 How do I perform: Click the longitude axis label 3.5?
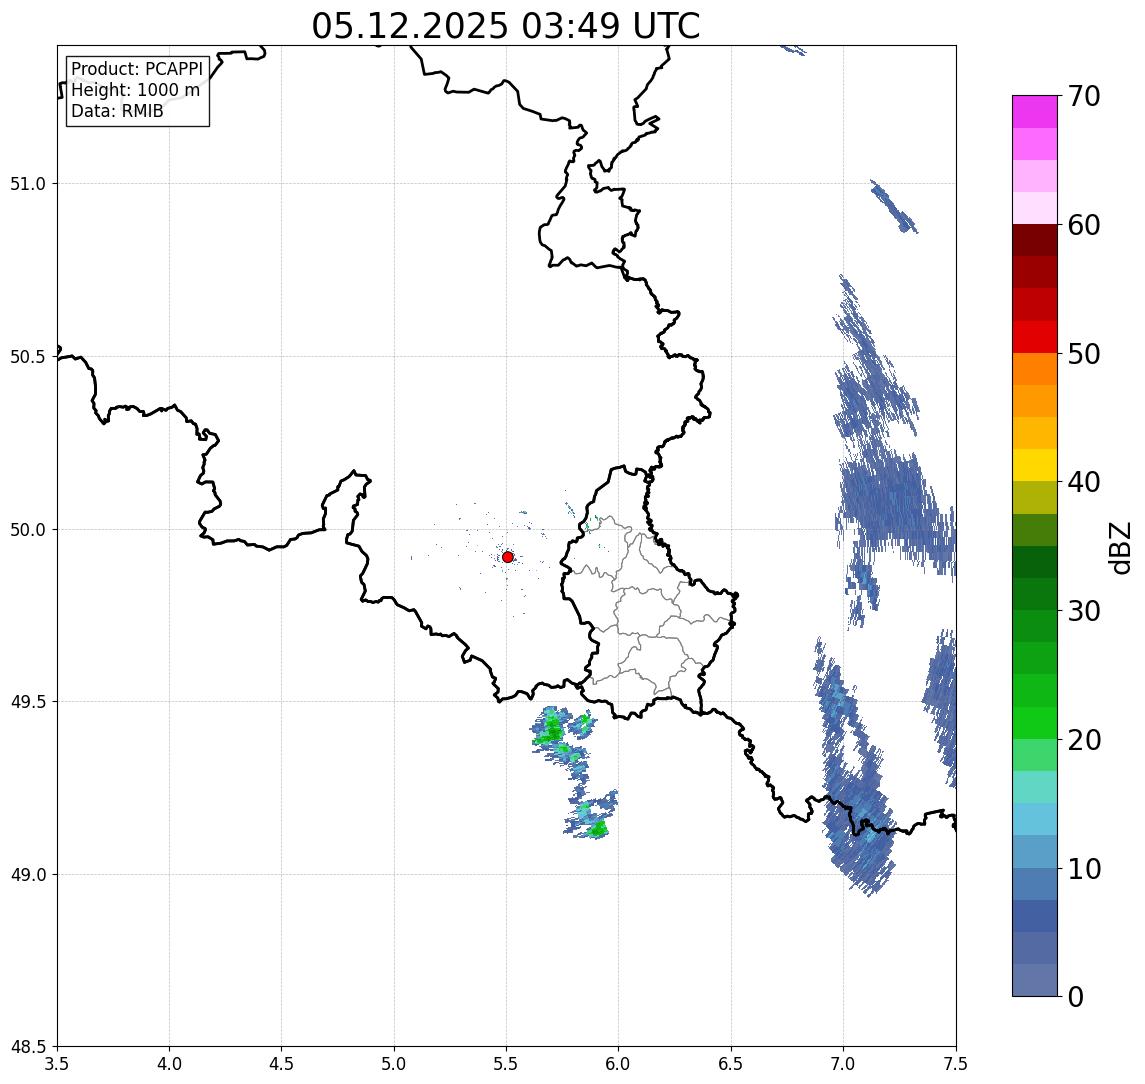pos(57,1064)
